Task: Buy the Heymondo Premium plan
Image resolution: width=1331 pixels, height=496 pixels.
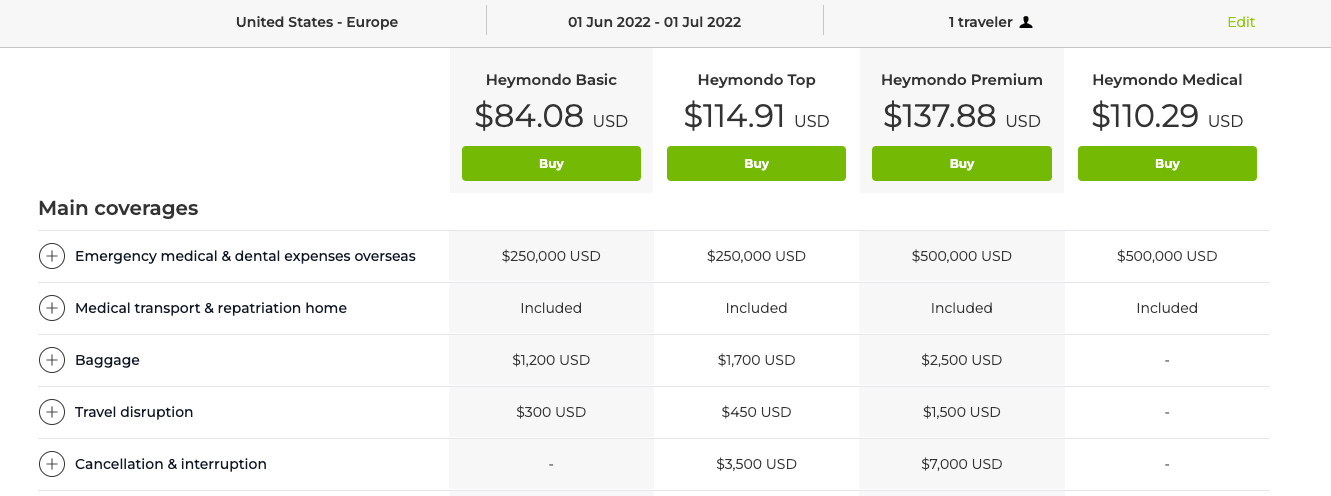Action: pos(961,163)
